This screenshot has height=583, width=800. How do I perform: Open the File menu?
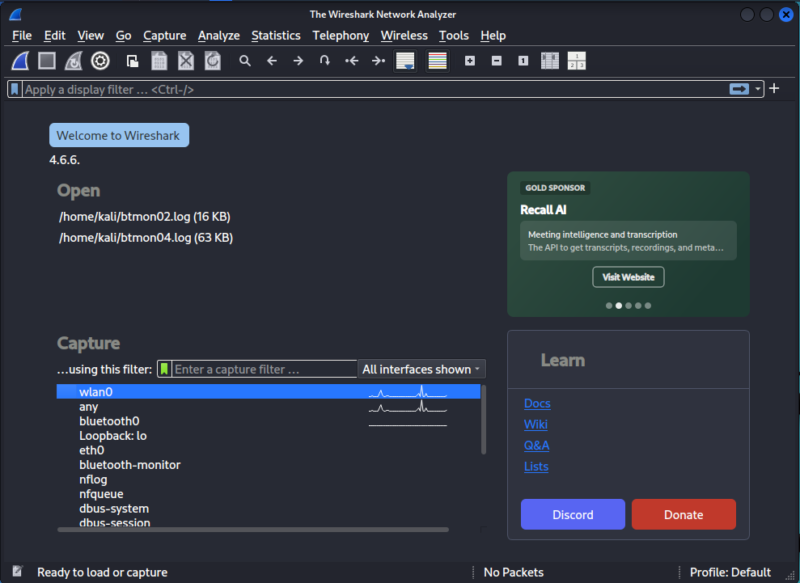[22, 36]
